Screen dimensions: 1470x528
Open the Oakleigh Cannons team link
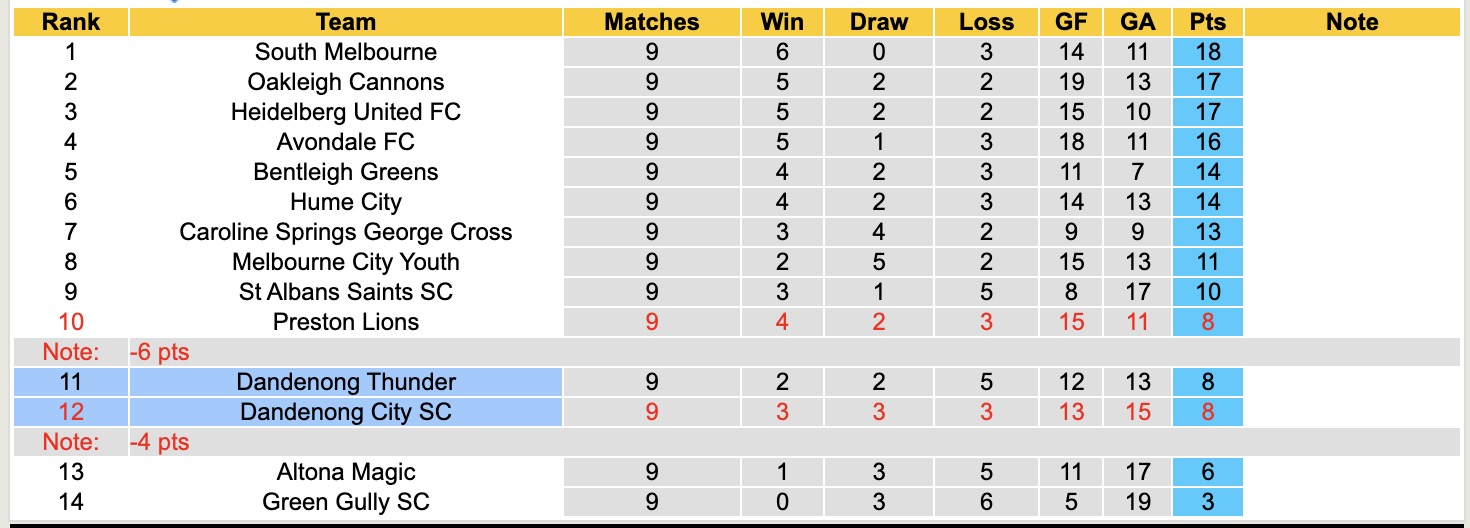(345, 82)
